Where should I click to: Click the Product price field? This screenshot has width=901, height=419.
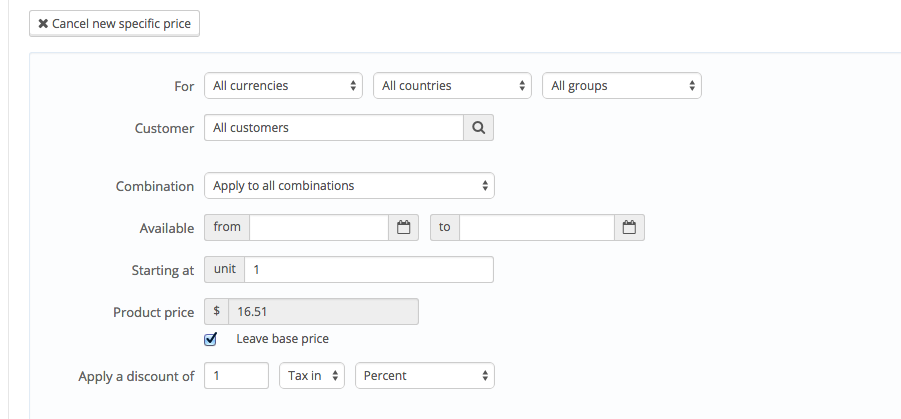tap(323, 312)
